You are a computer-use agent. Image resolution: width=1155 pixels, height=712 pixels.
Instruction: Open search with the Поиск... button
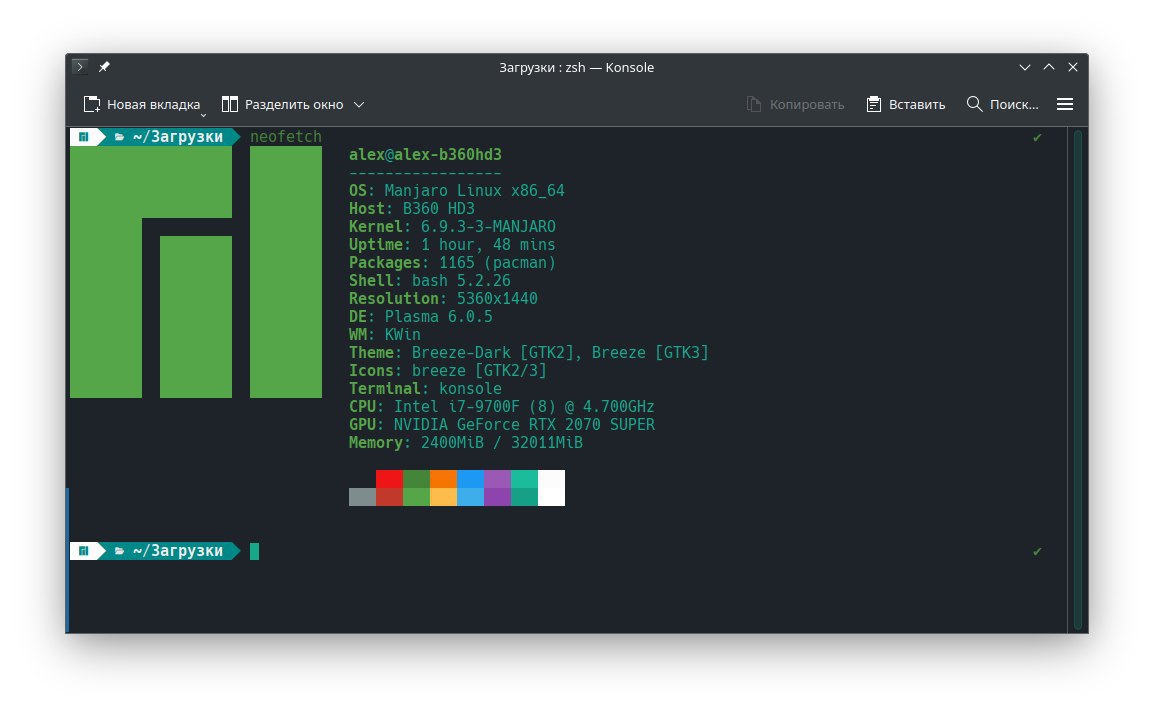point(1002,105)
